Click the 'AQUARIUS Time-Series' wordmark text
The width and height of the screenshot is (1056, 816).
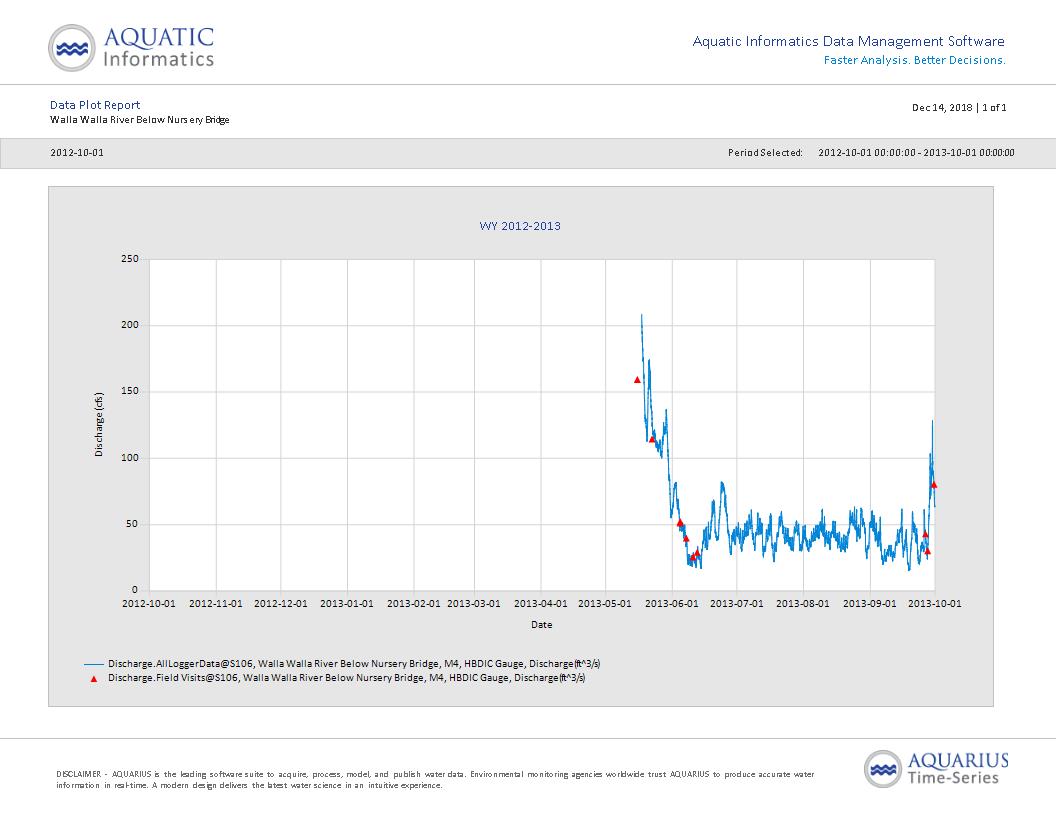pyautogui.click(x=958, y=769)
